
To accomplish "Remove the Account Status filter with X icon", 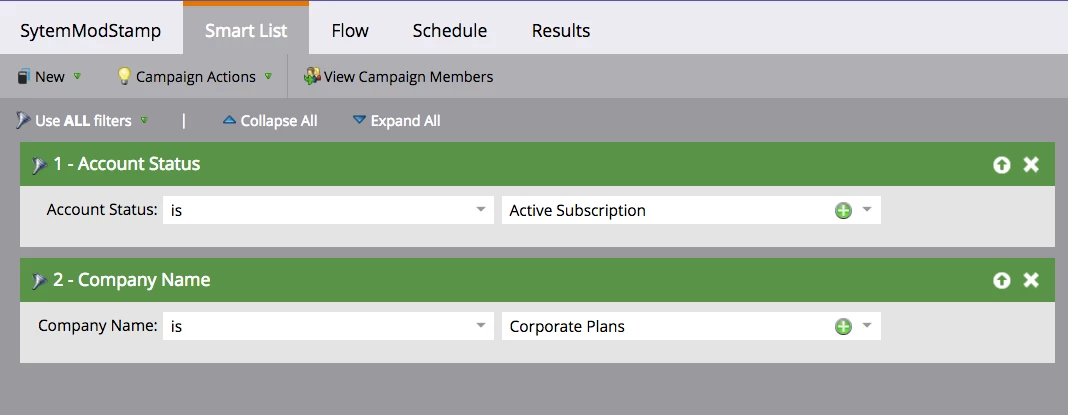I will (1031, 165).
